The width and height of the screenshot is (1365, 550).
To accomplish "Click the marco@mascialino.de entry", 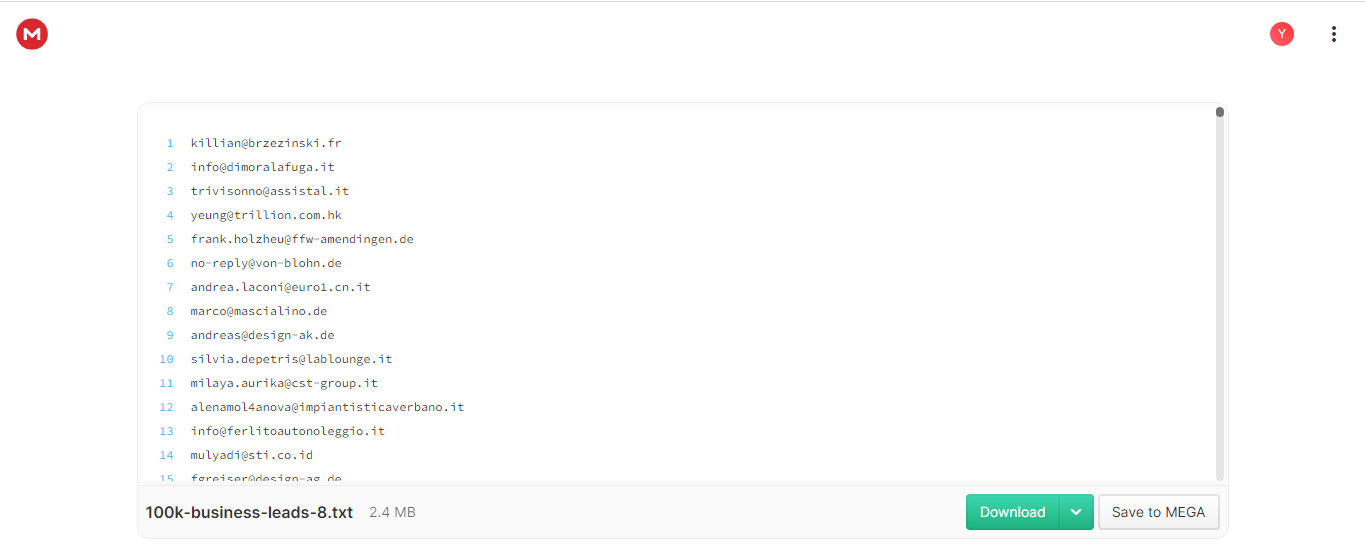I will click(x=259, y=311).
